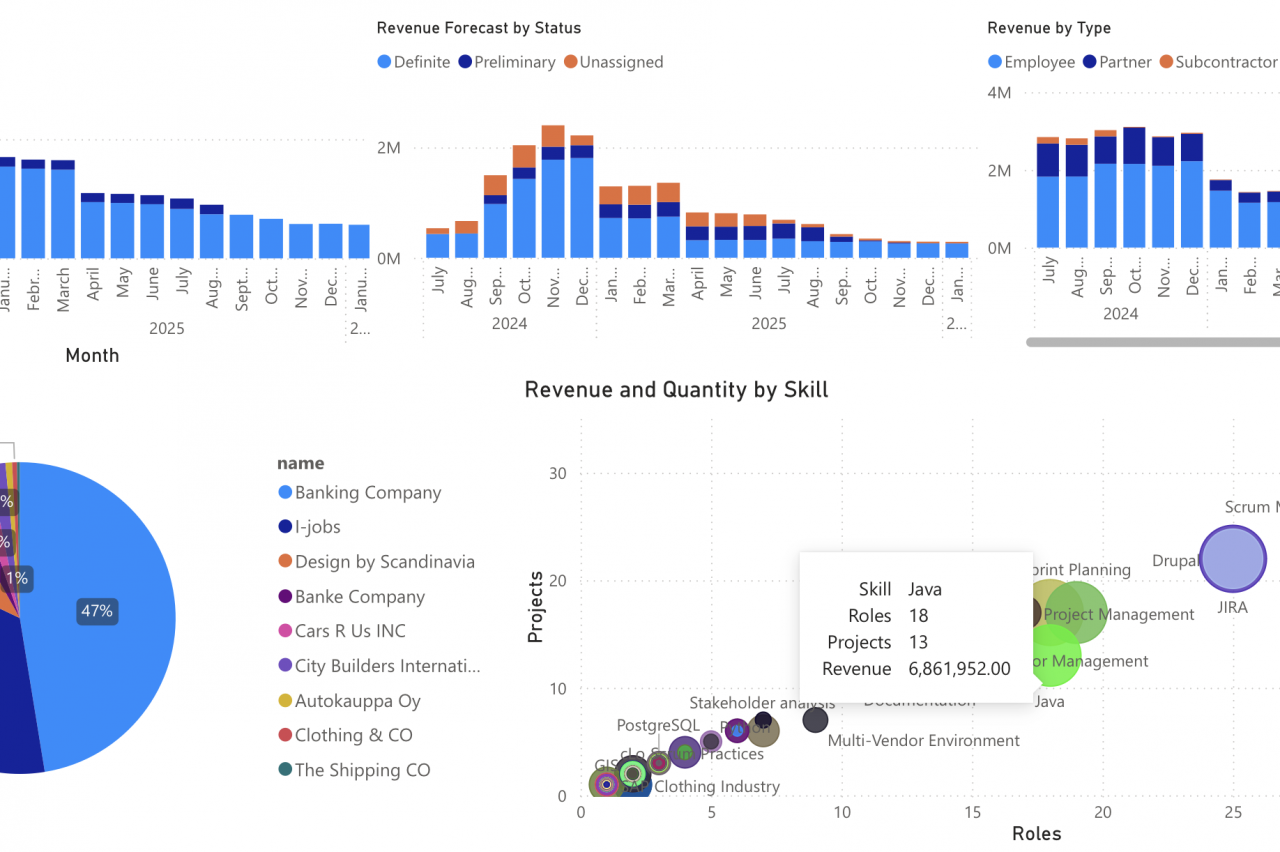Click the Preliminary legend marker
1280x852 pixels.
[x=465, y=62]
